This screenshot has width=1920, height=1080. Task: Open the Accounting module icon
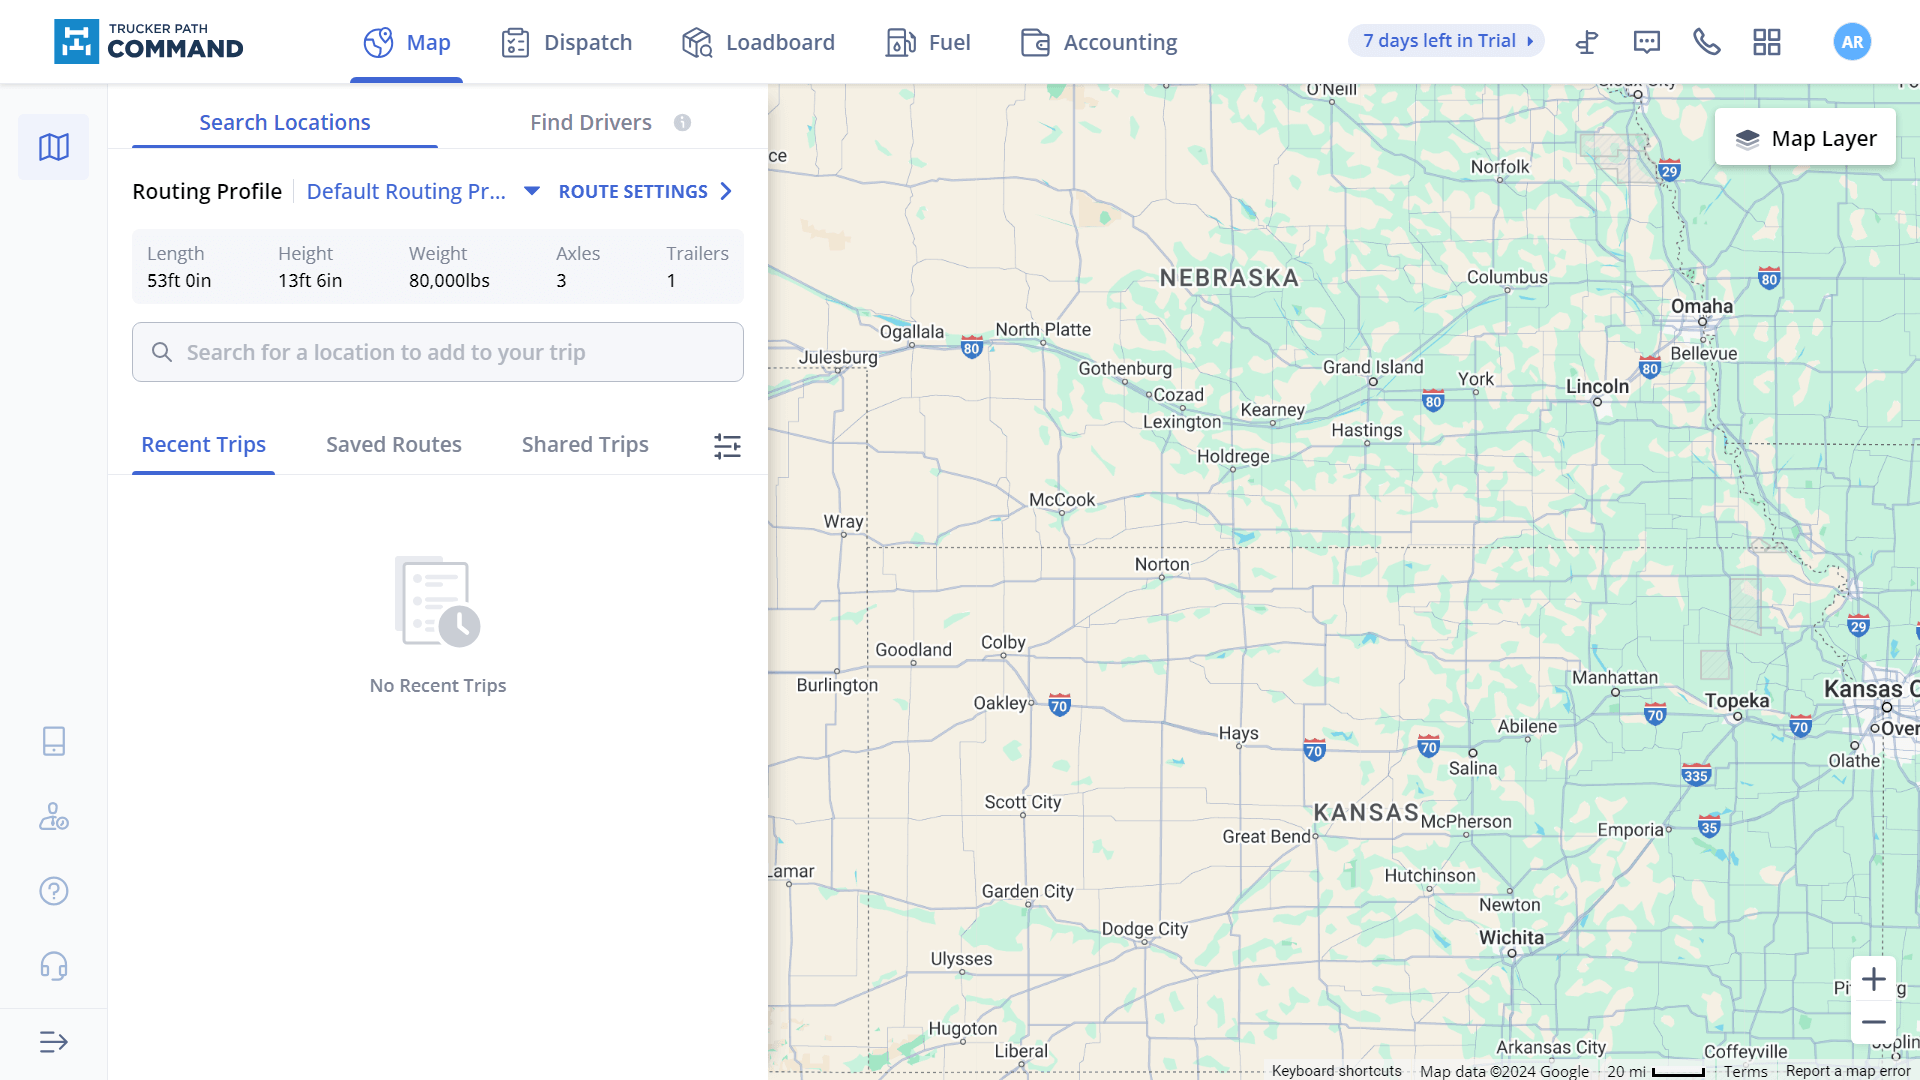tap(1035, 42)
